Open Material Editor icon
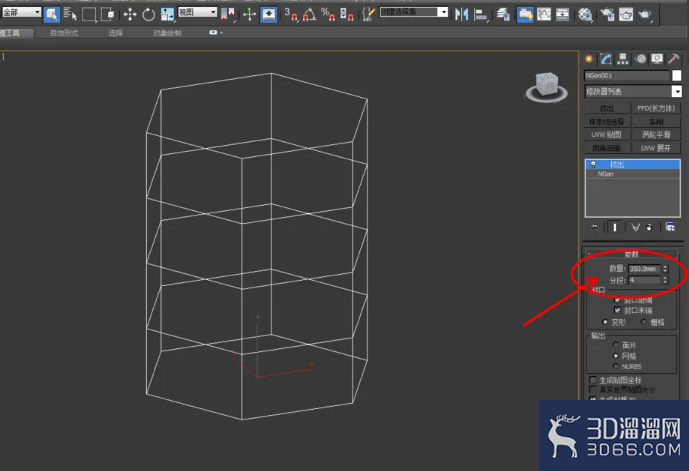 (x=585, y=14)
